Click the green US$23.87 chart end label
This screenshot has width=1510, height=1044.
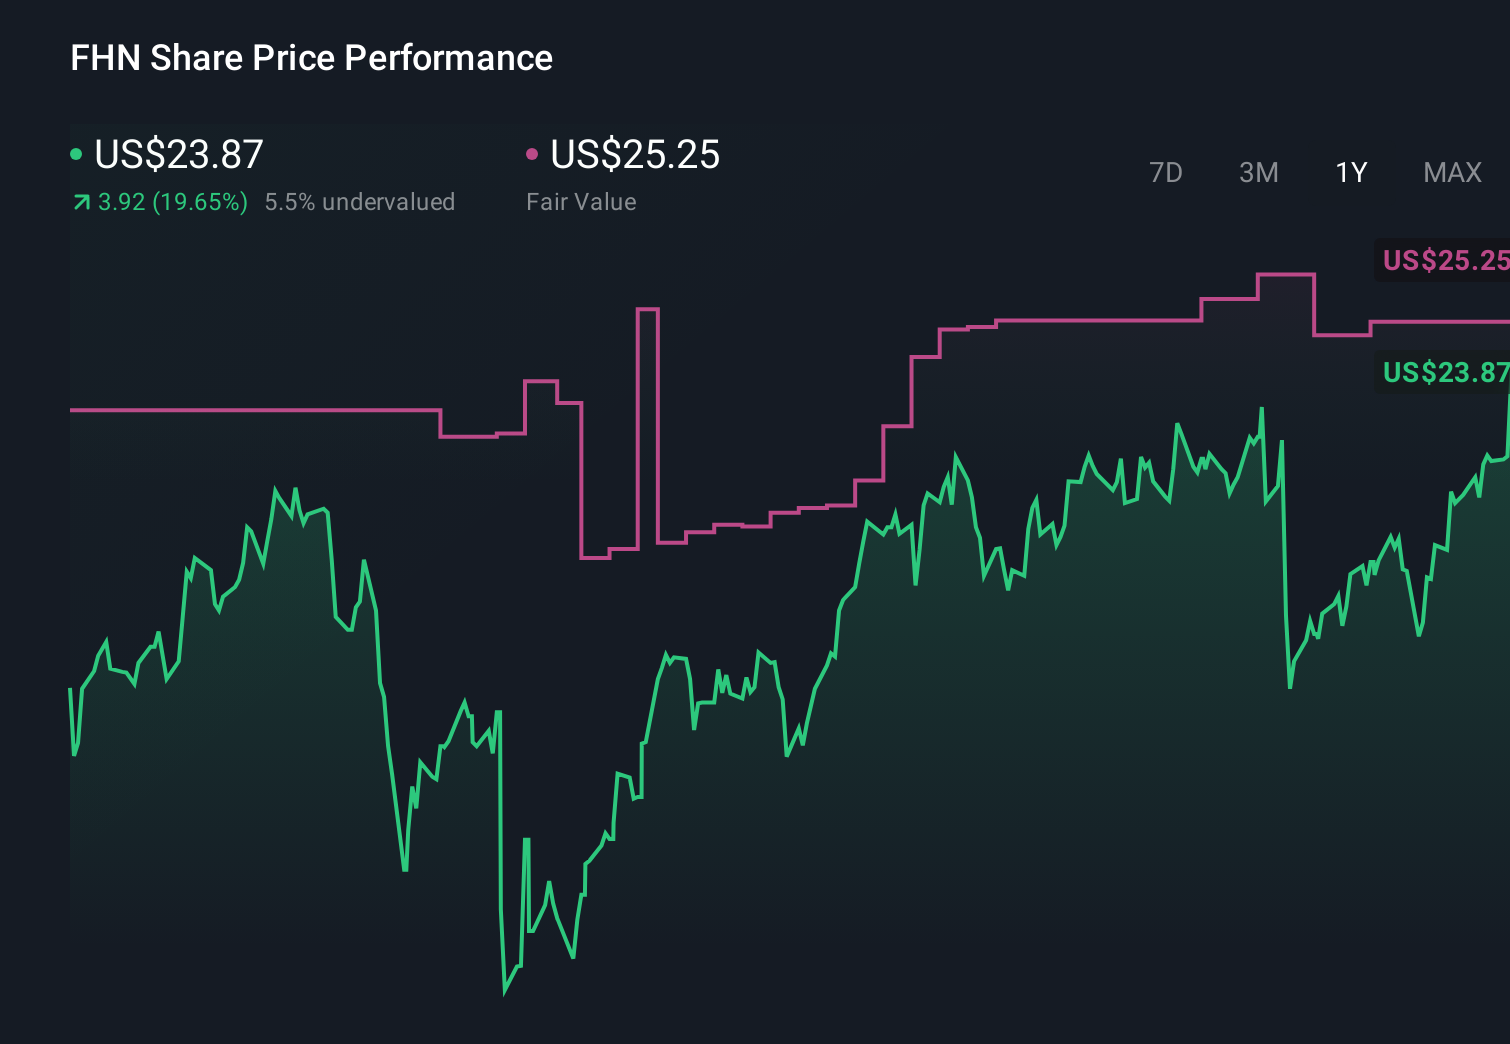tap(1444, 372)
